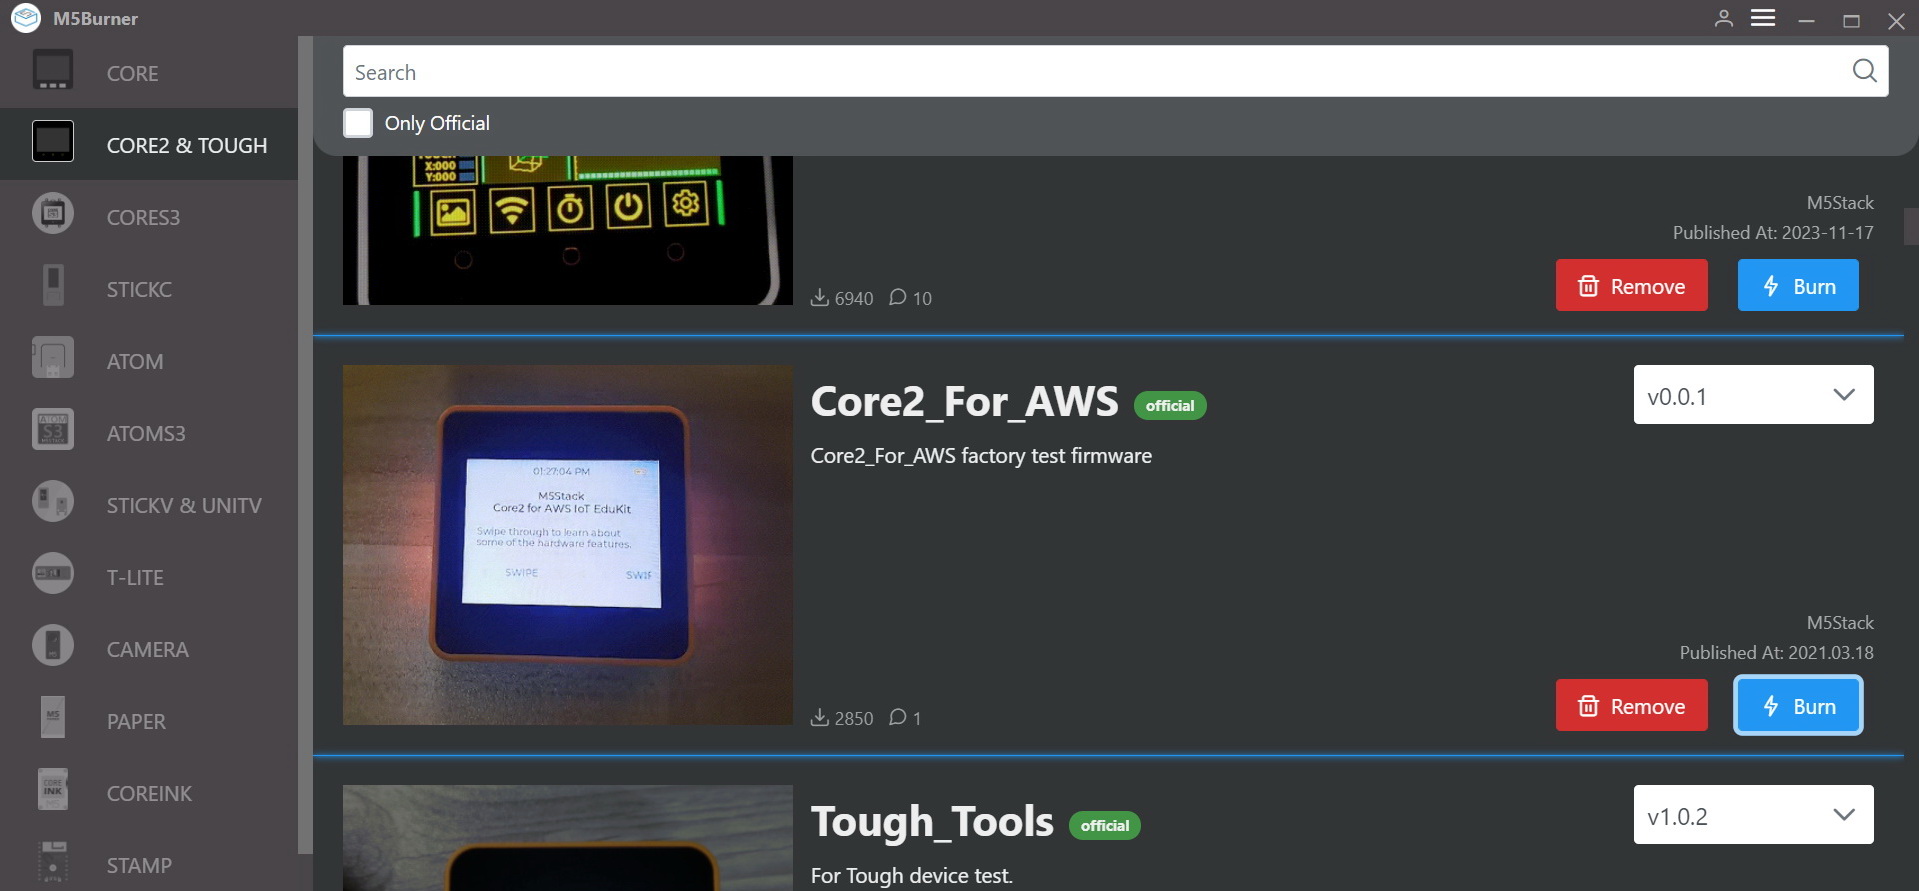Select STAMP category label
1919x891 pixels.
139,866
